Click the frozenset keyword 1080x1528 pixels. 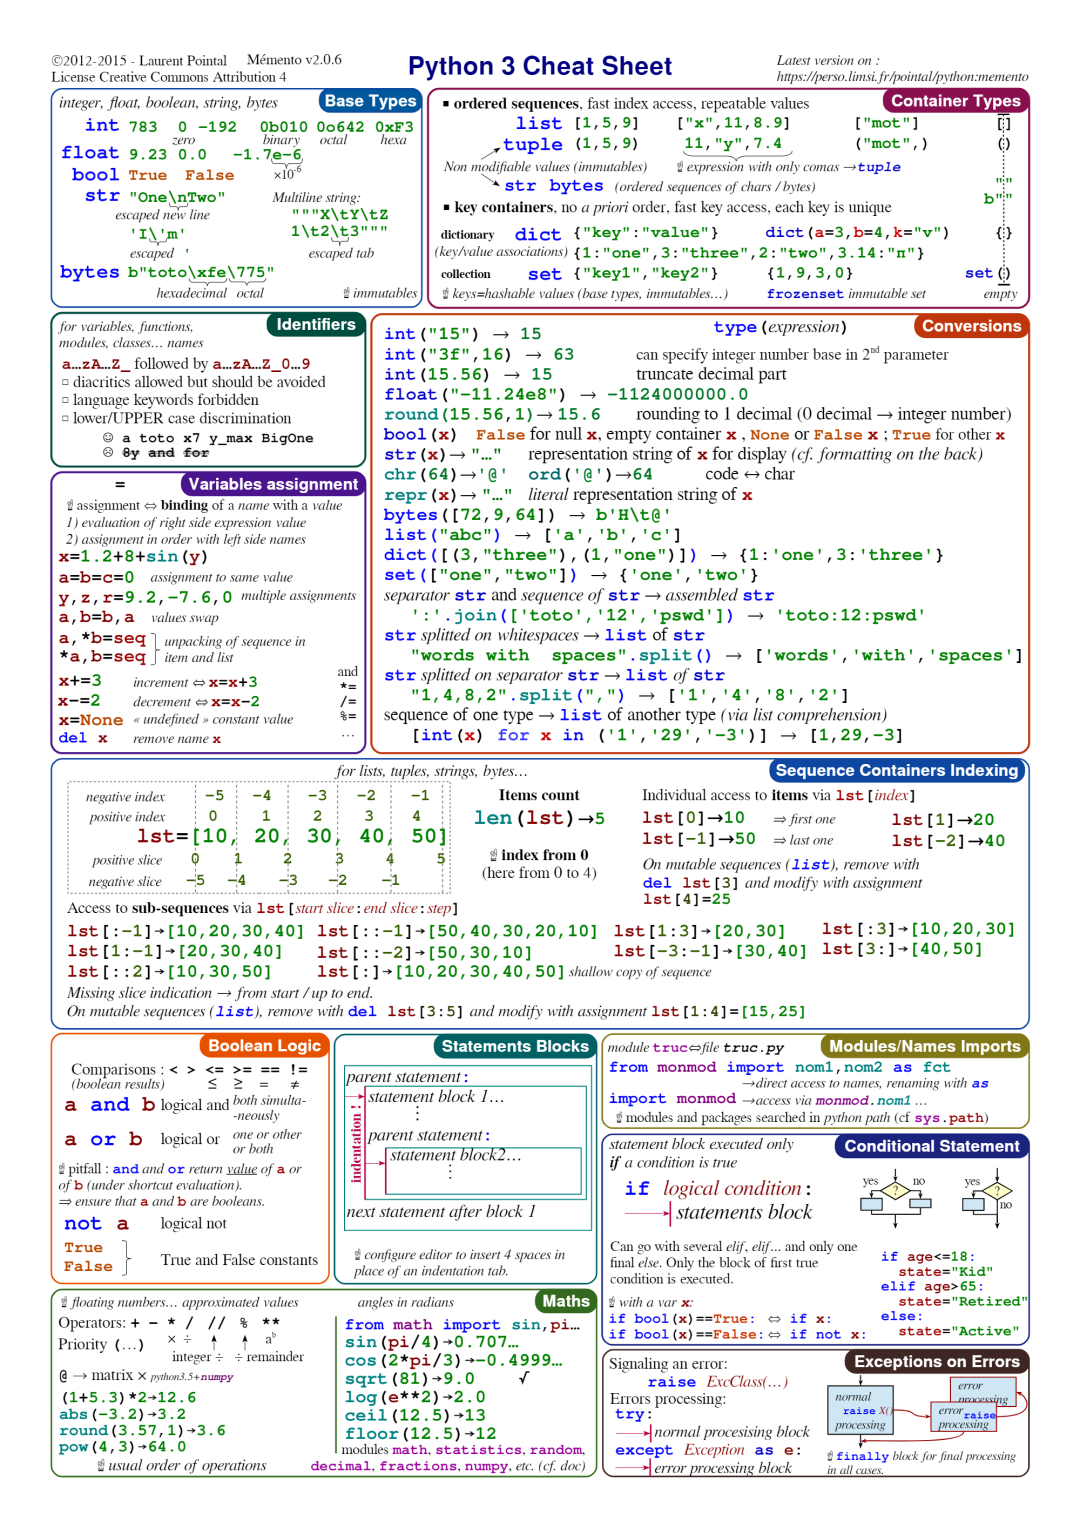805,294
